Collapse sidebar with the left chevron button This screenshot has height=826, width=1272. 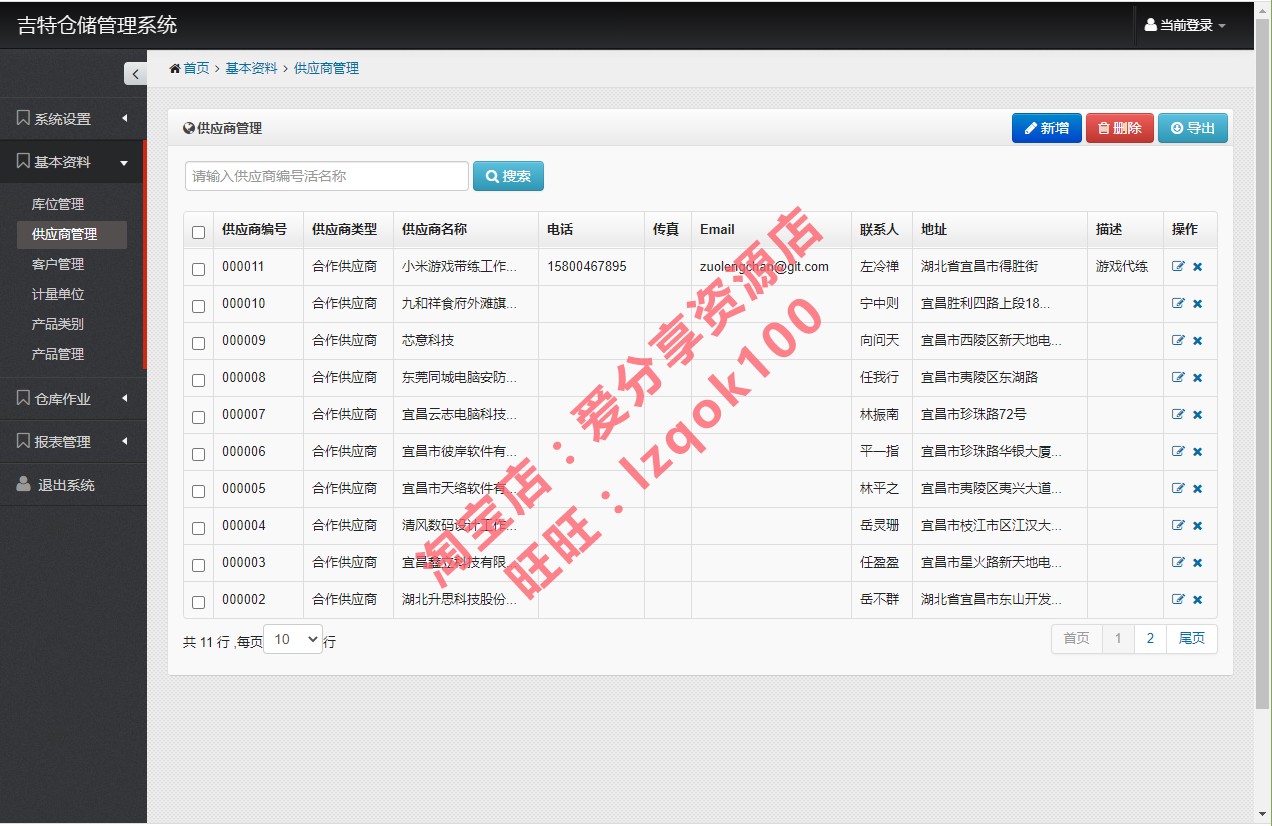[135, 73]
